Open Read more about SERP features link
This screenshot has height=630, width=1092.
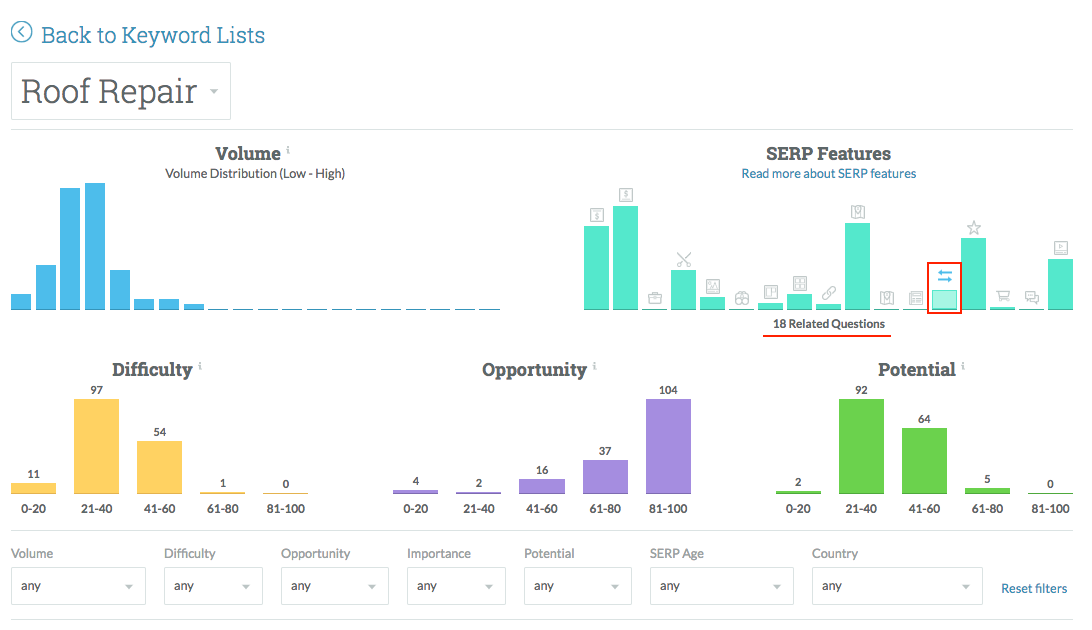point(828,173)
